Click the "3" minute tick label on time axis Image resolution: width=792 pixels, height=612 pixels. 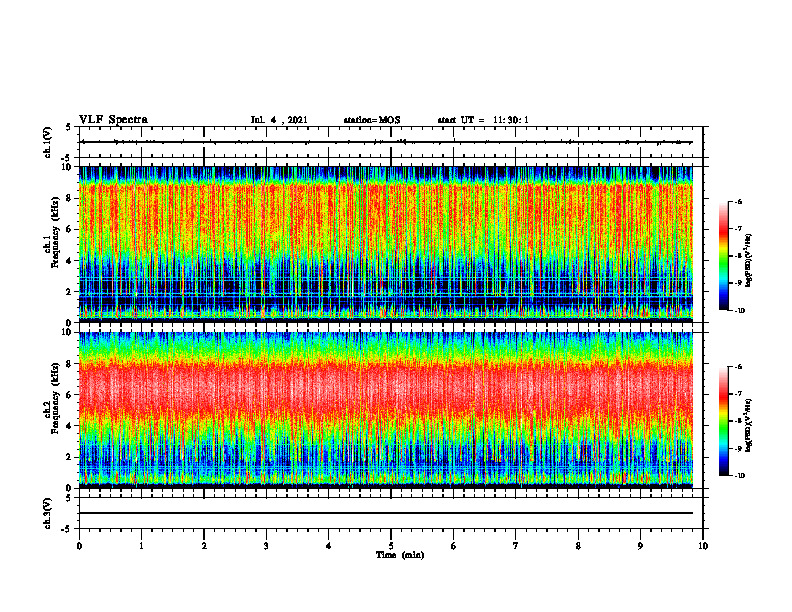[x=266, y=546]
